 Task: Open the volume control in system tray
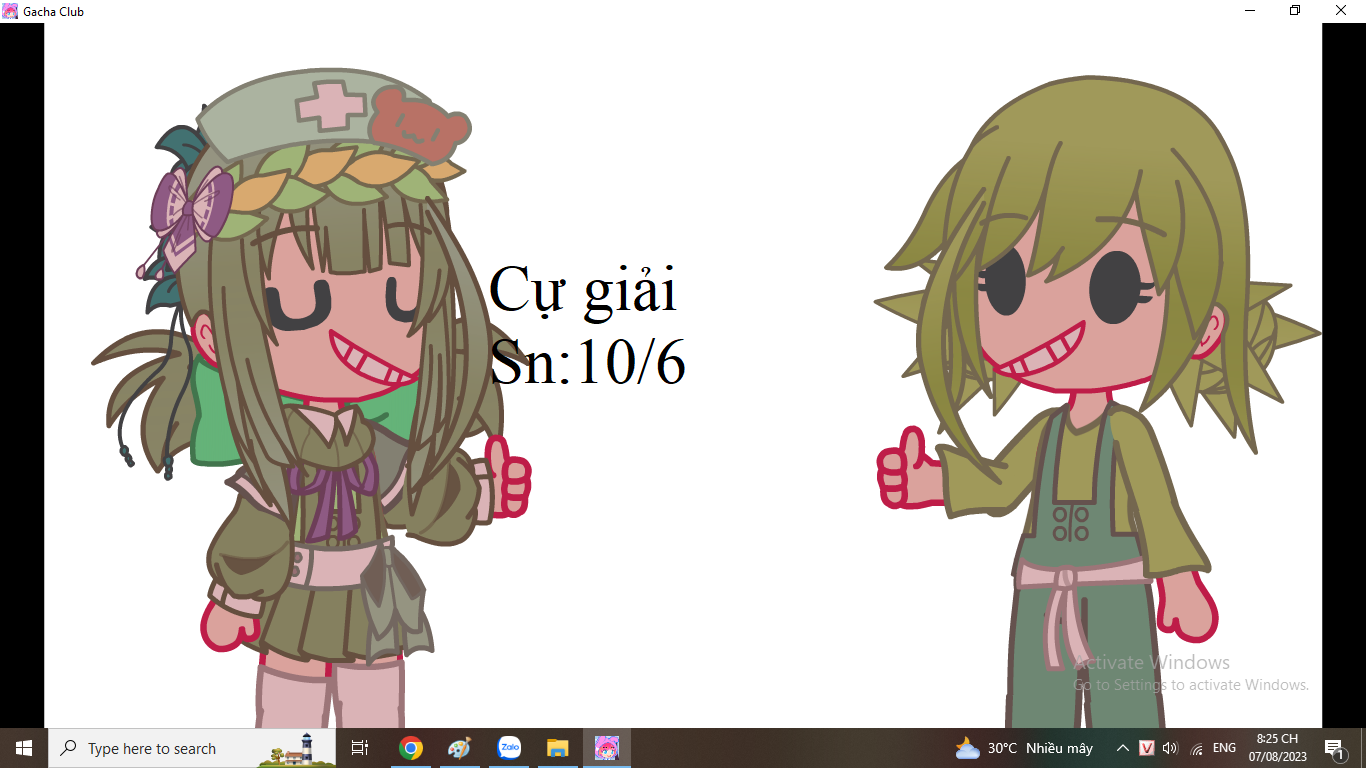1171,748
